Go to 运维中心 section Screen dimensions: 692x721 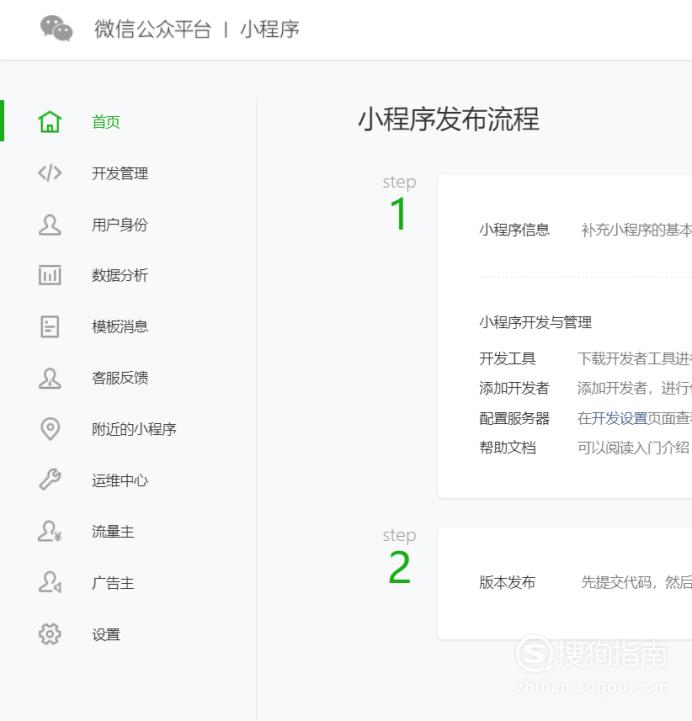120,480
